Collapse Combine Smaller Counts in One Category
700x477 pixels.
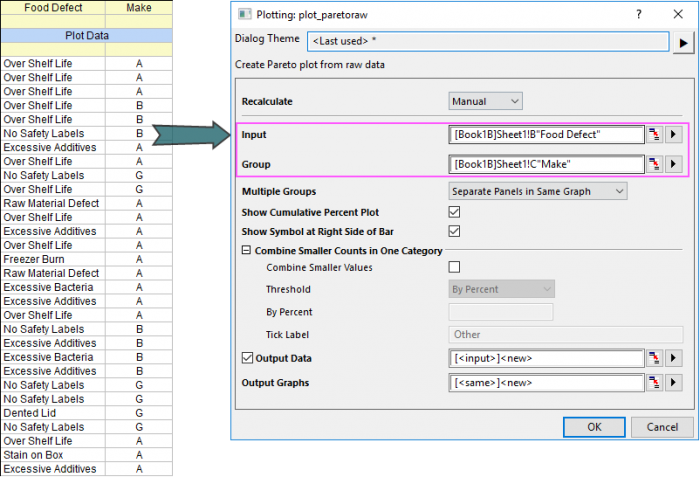pos(246,250)
